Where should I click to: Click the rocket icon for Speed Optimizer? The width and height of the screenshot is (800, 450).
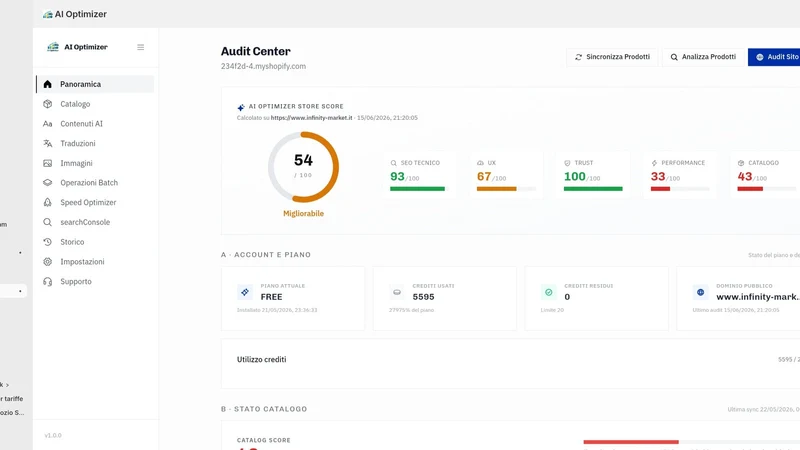47,203
